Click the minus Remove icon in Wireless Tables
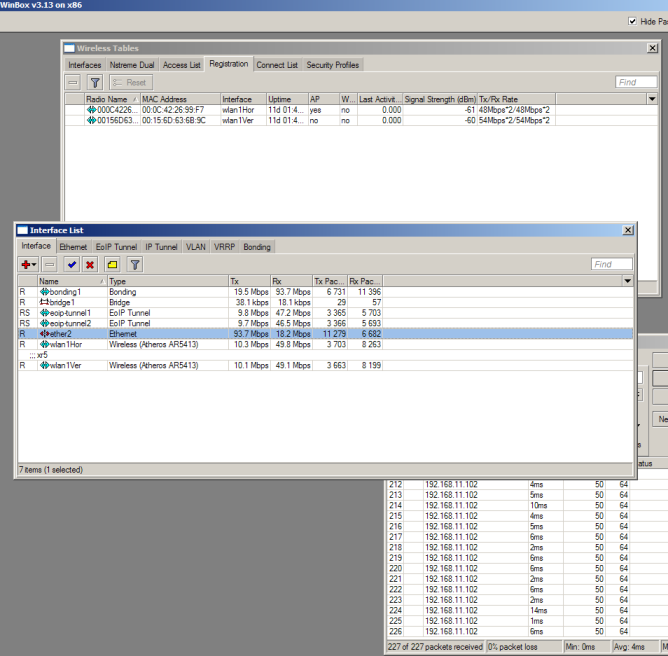This screenshot has width=668, height=656. point(73,82)
